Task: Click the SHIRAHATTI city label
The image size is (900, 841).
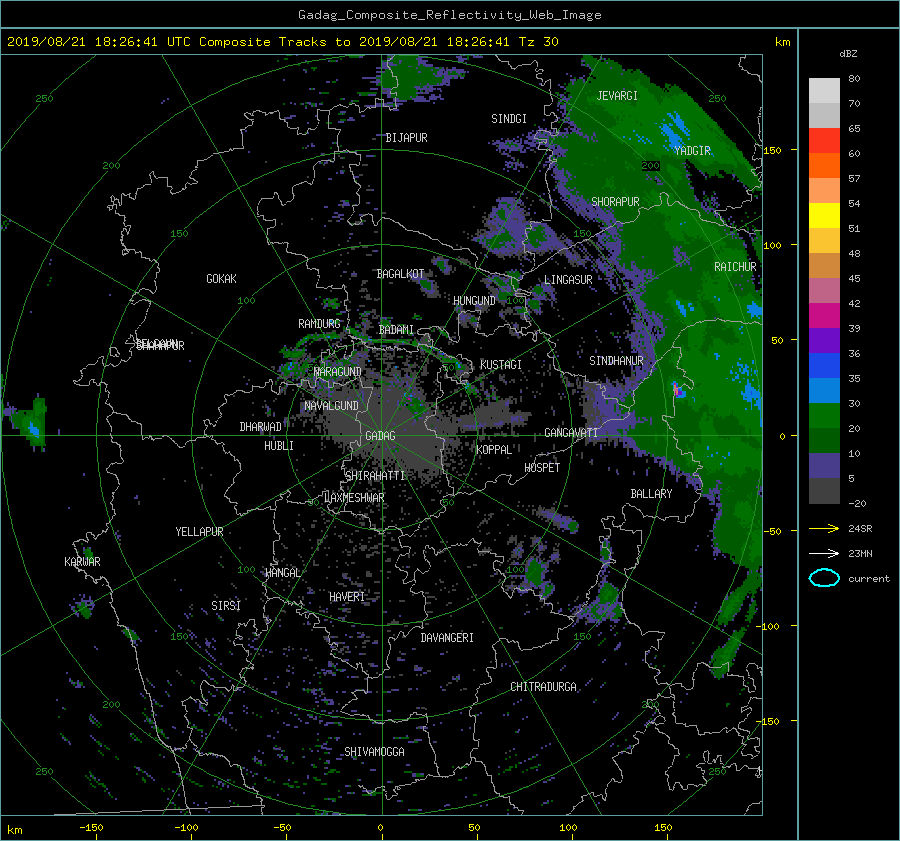Action: click(375, 476)
